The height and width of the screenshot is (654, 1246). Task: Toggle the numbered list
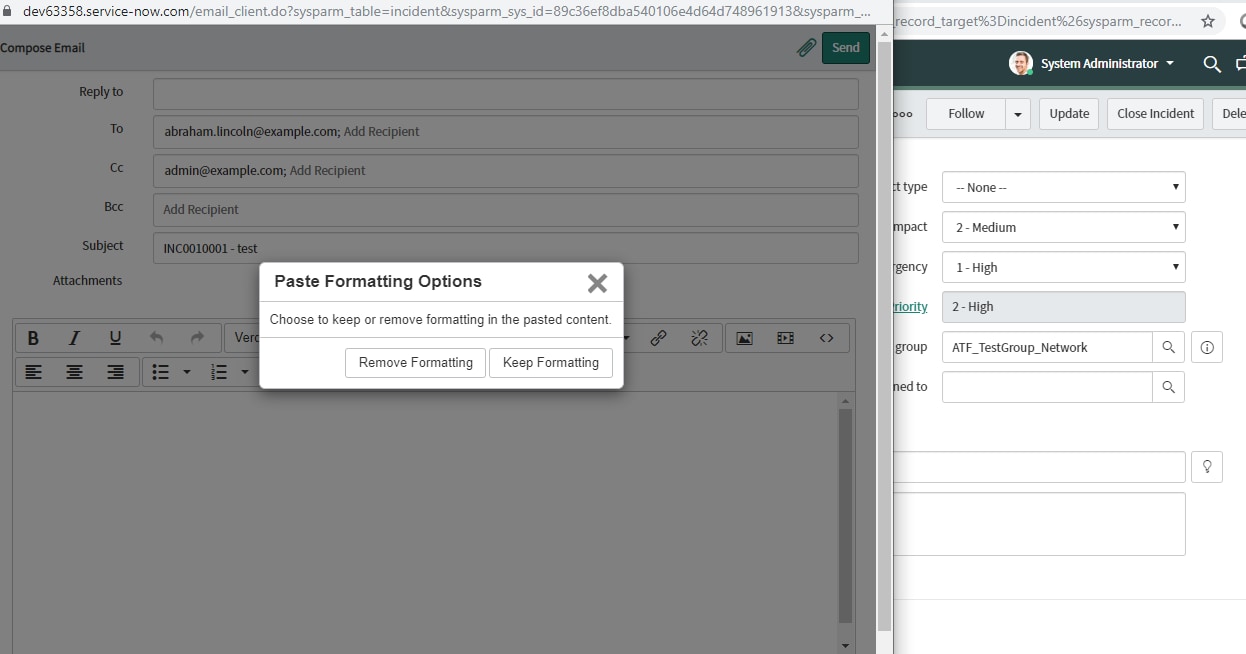pyautogui.click(x=218, y=371)
